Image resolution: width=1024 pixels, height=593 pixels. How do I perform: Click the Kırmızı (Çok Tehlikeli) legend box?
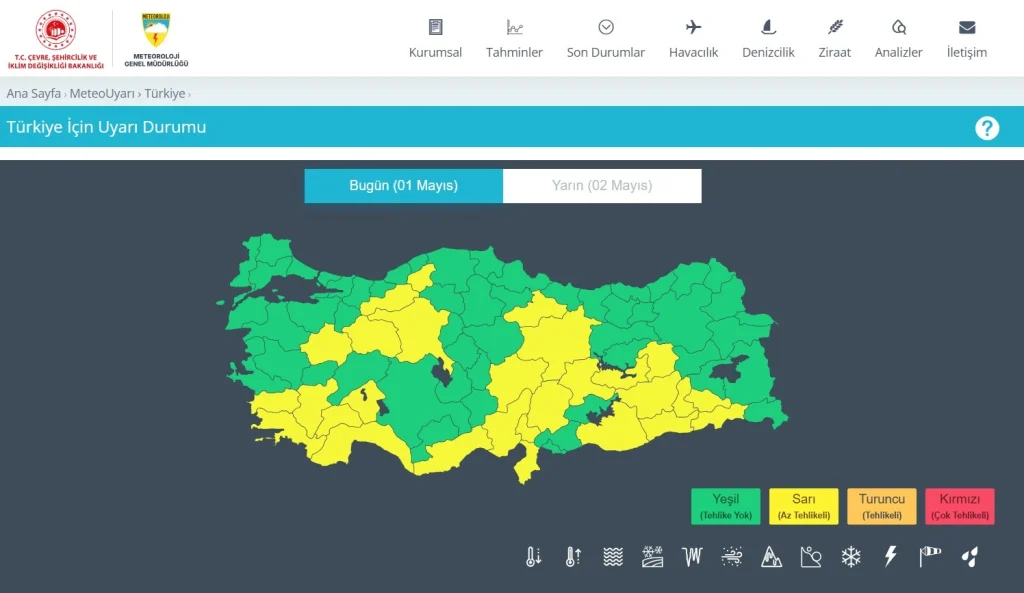[959, 506]
